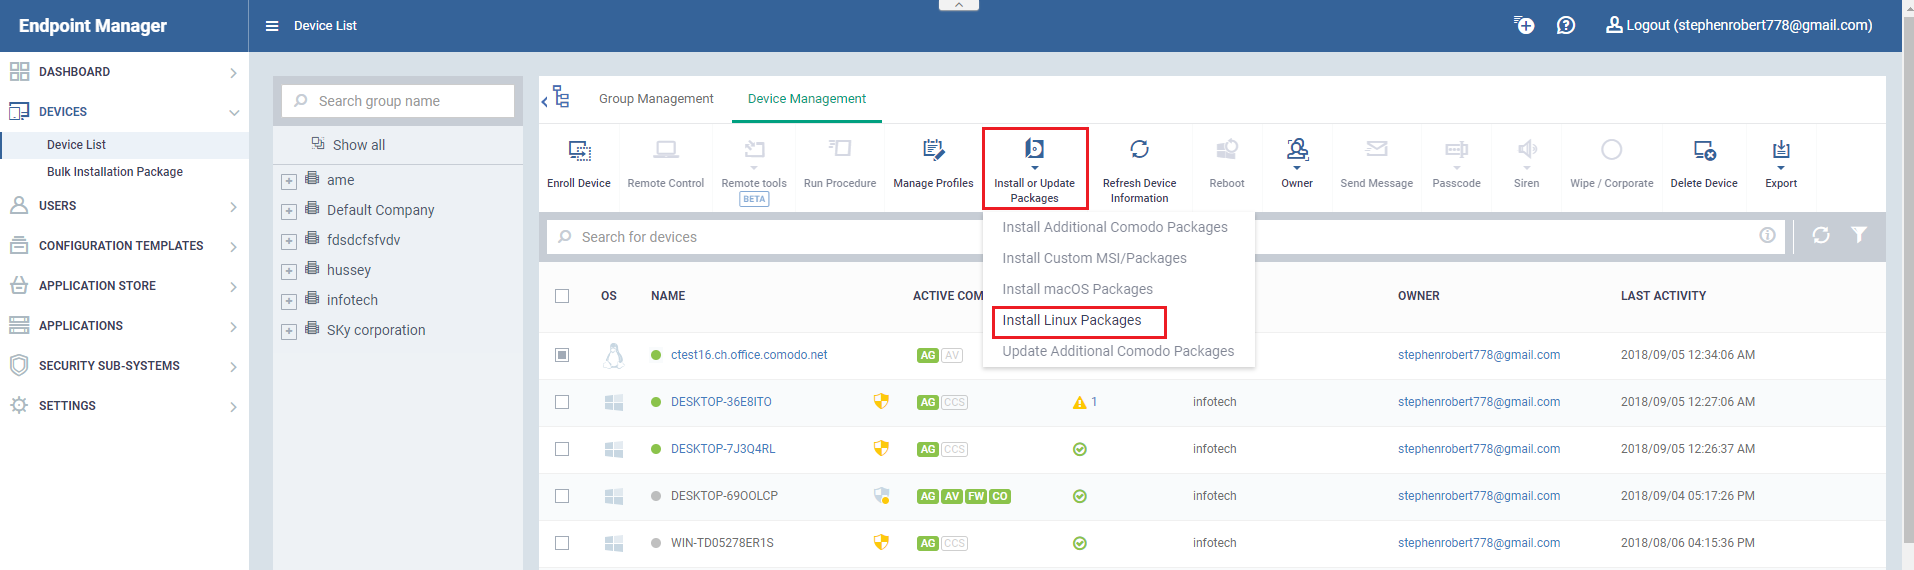Click warning triangle on DESKTOP-36E8ITO row
The image size is (1914, 570).
(1079, 402)
